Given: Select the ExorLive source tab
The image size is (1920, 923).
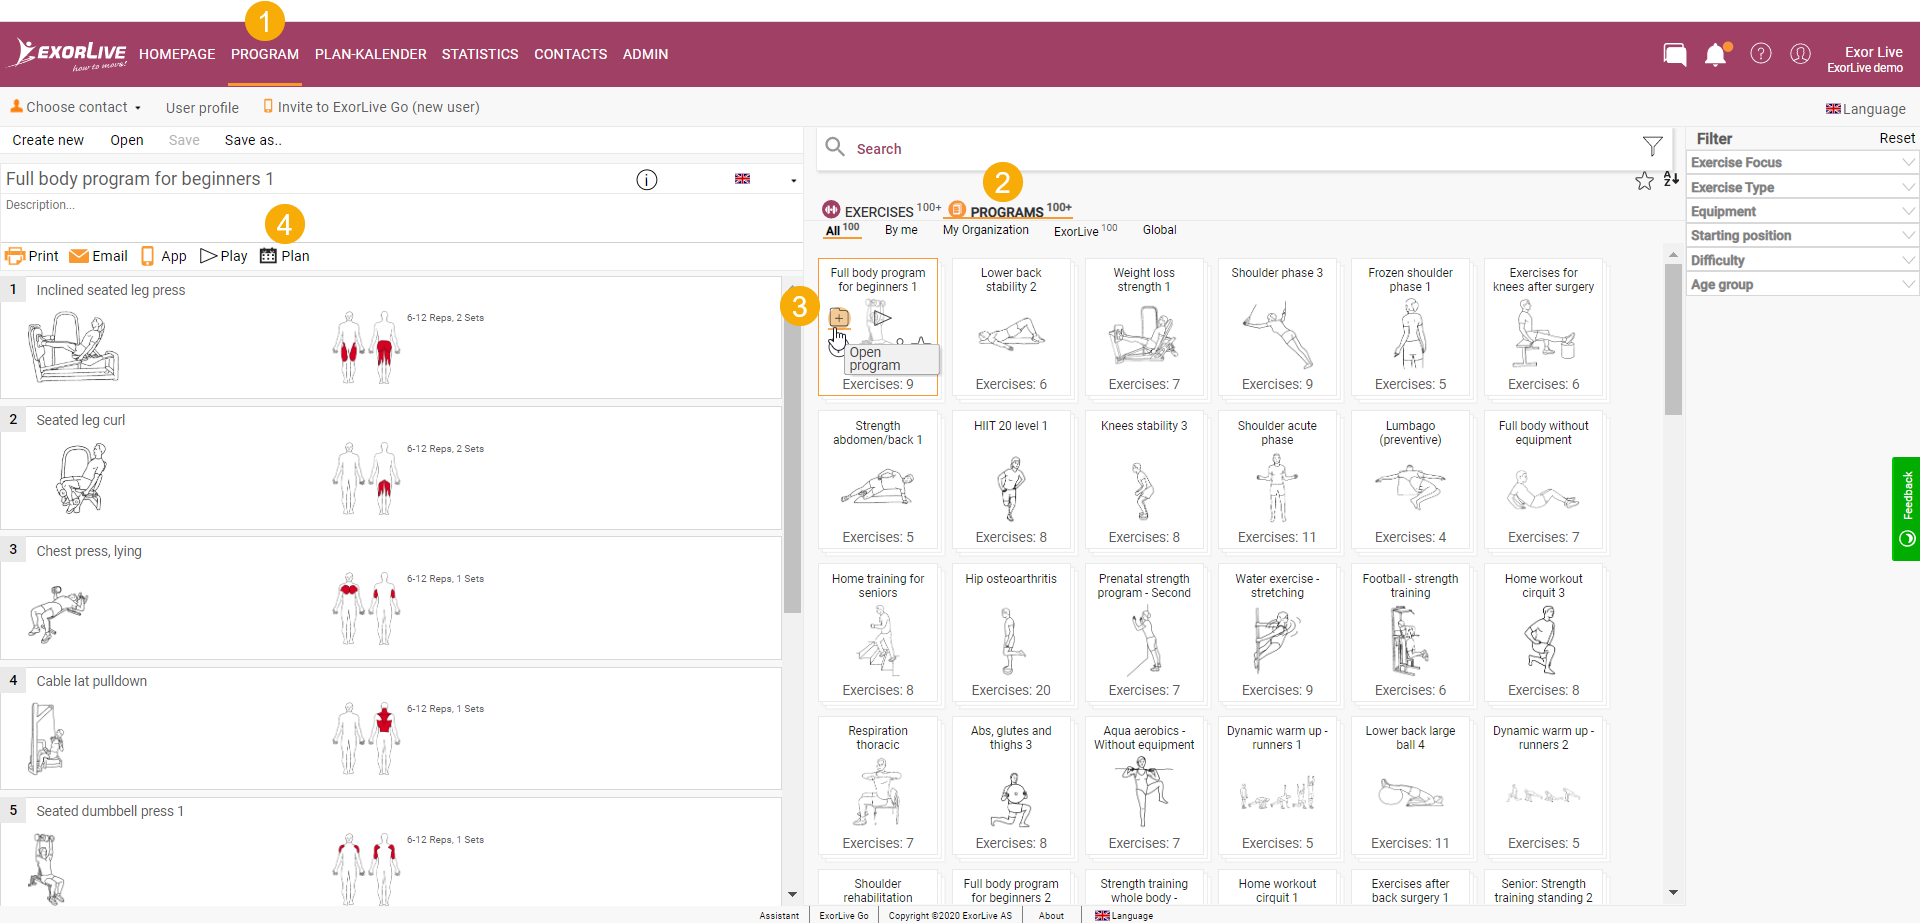Looking at the screenshot, I should [x=1085, y=230].
